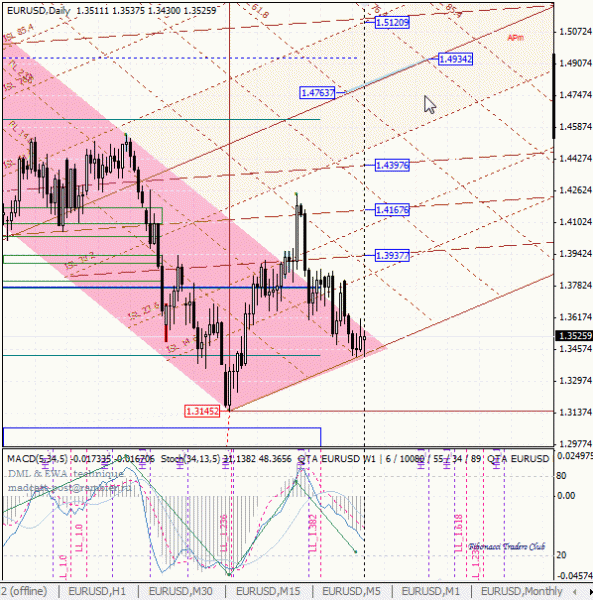Open the EURUSD,M30 chart tab
This screenshot has height=600, width=593.
[181, 591]
